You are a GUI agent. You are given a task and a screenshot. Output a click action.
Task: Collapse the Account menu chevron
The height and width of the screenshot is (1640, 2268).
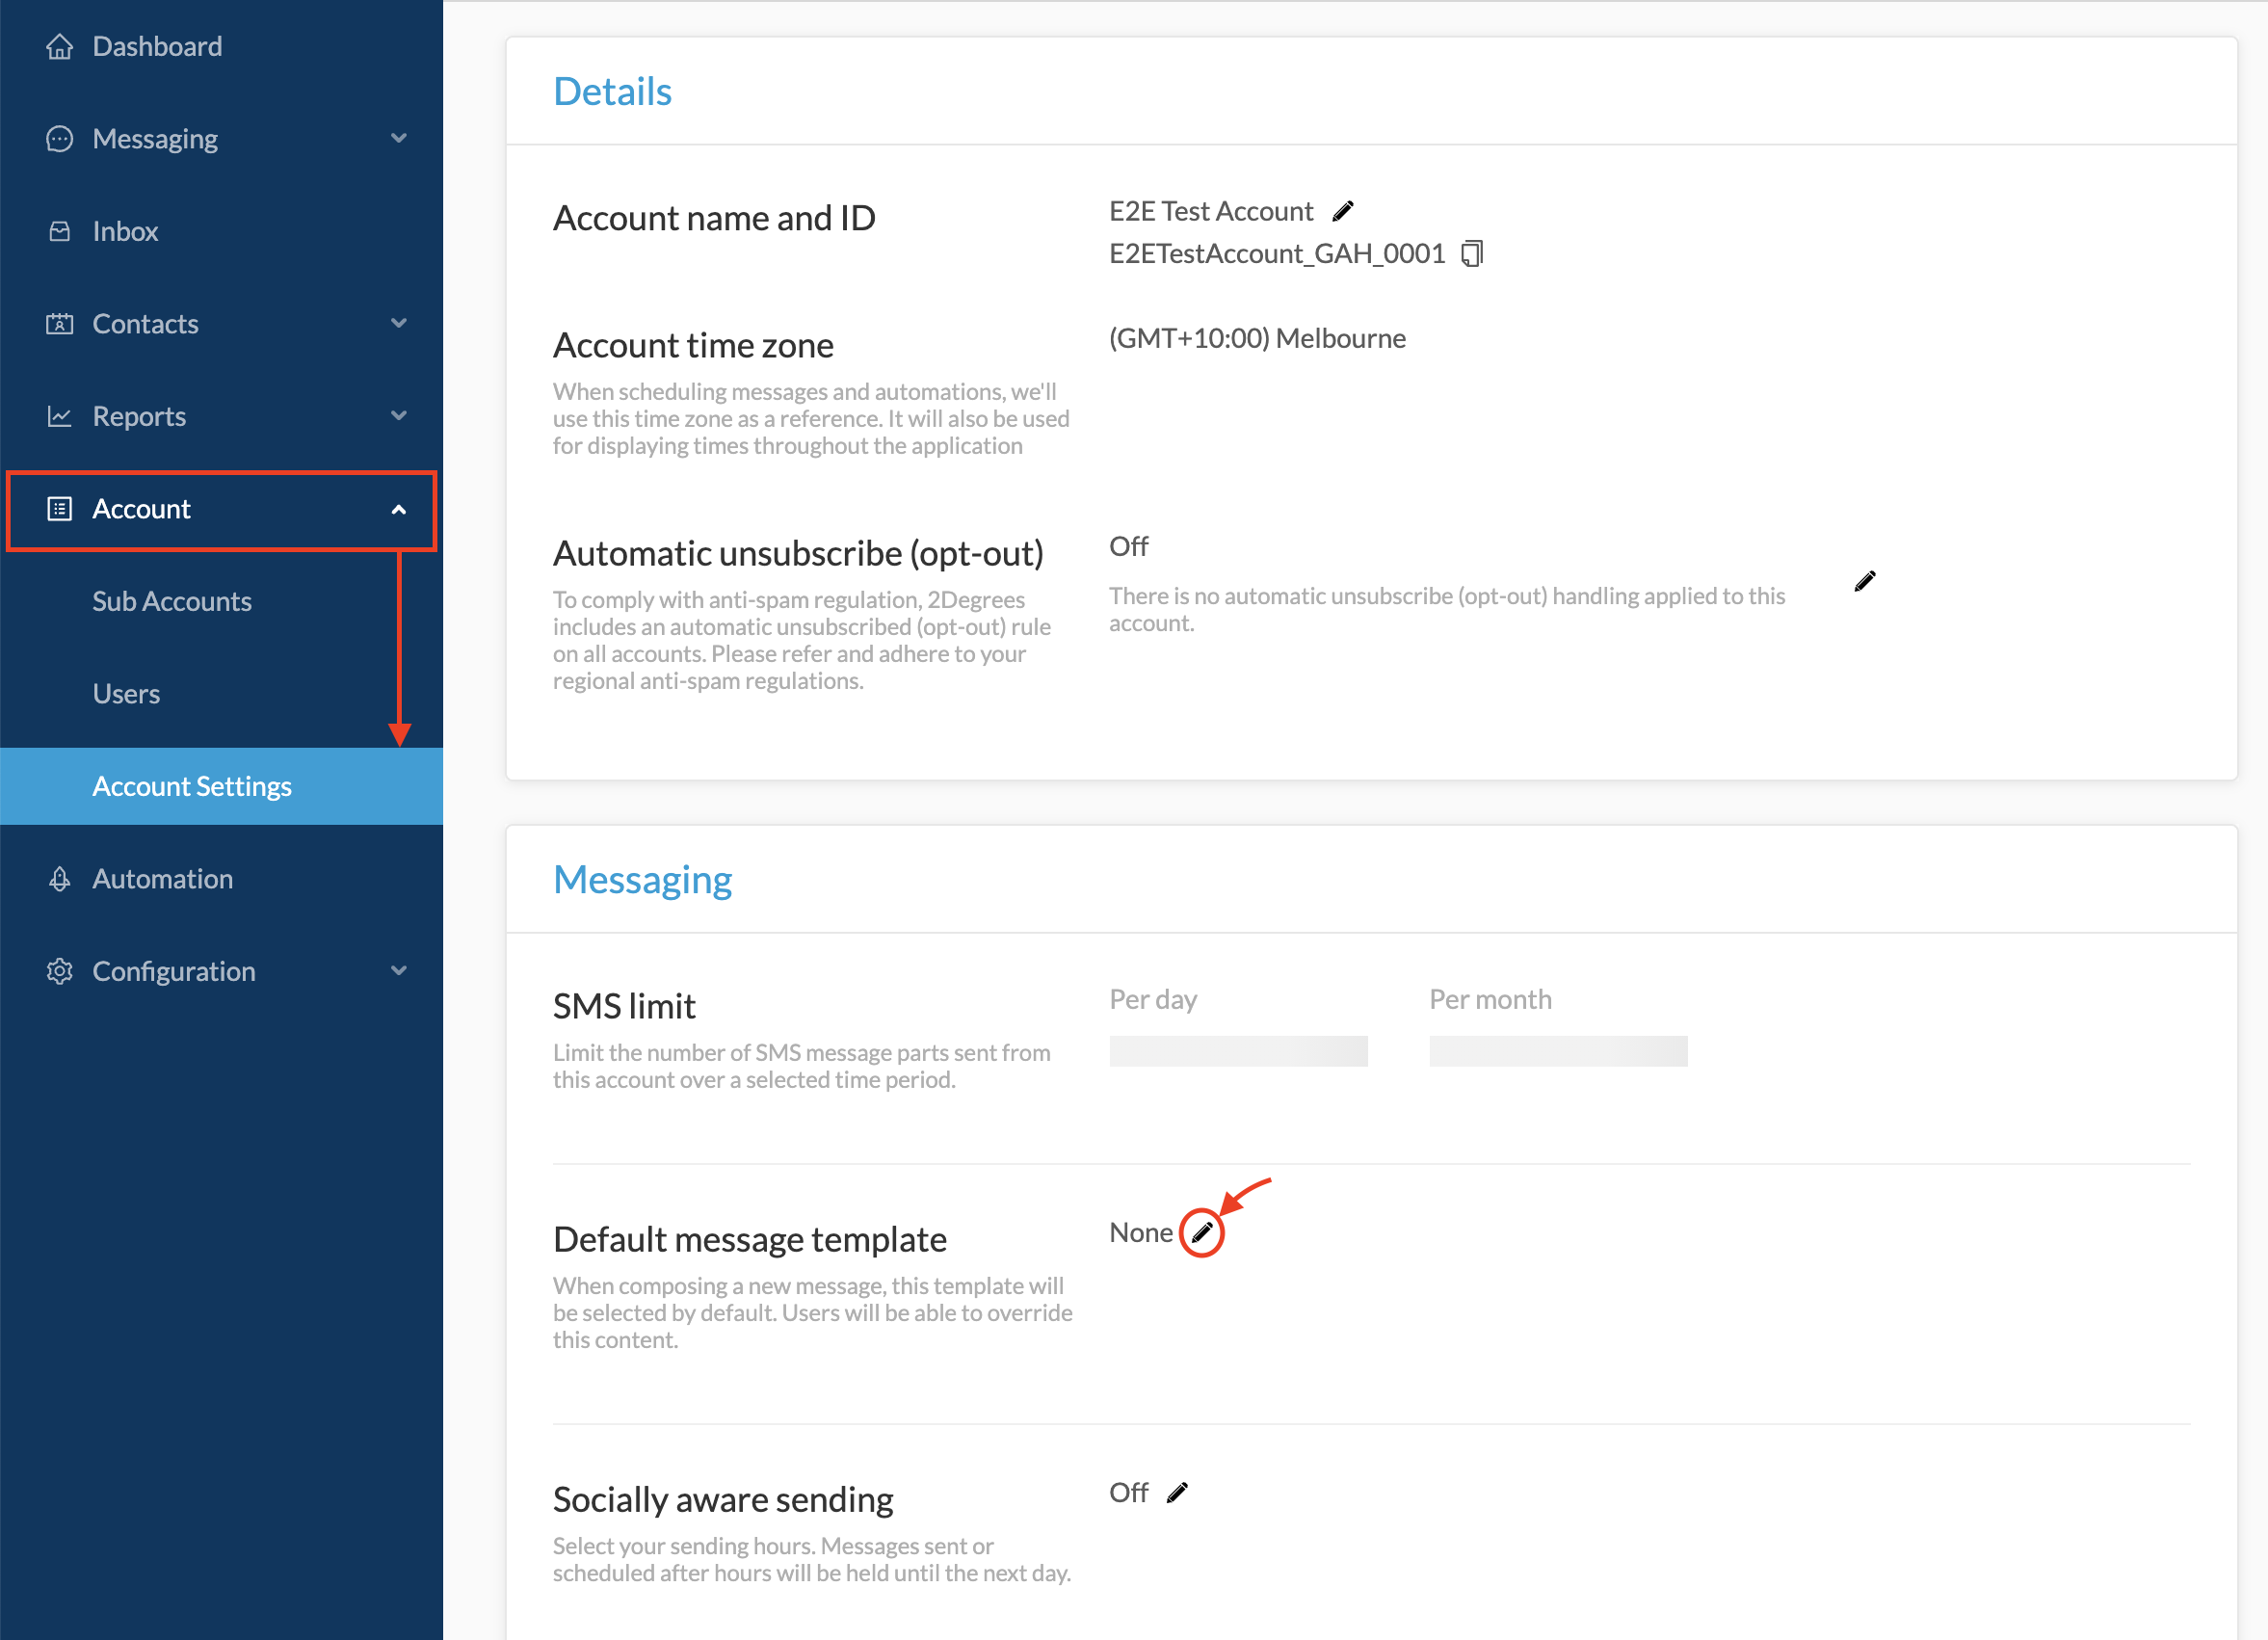pyautogui.click(x=399, y=510)
